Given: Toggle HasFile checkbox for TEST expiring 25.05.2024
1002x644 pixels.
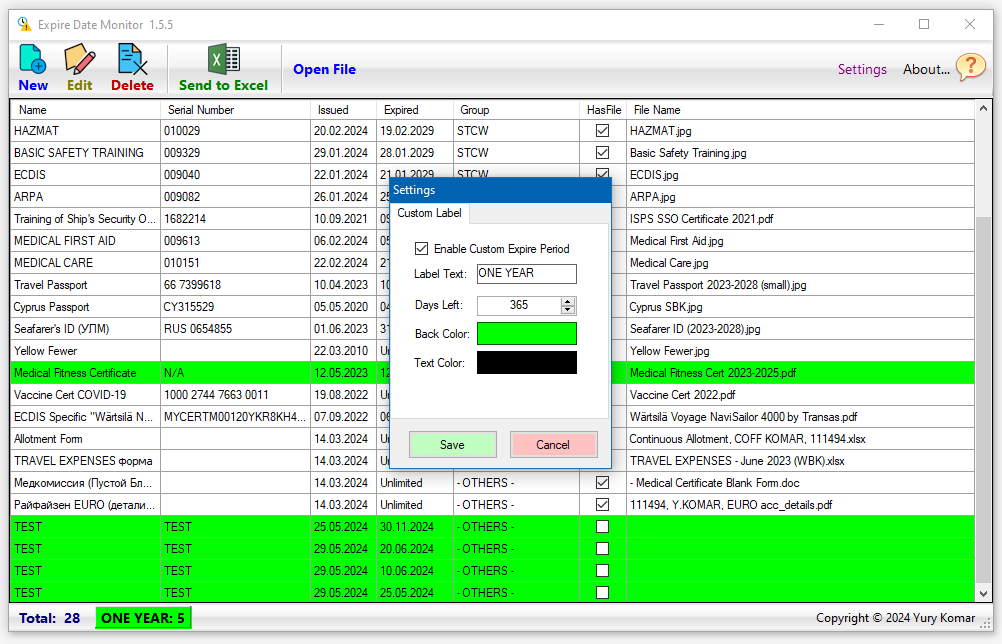Looking at the screenshot, I should click(x=602, y=593).
